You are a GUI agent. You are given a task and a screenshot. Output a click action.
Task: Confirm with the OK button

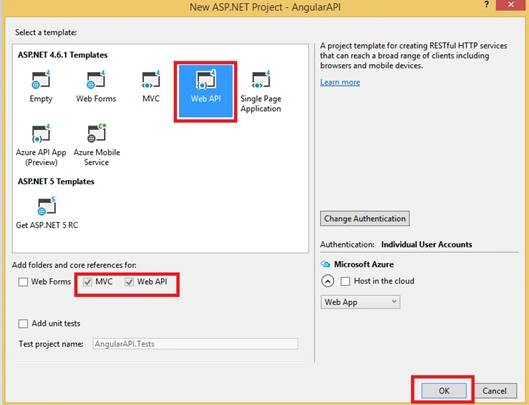pyautogui.click(x=444, y=391)
